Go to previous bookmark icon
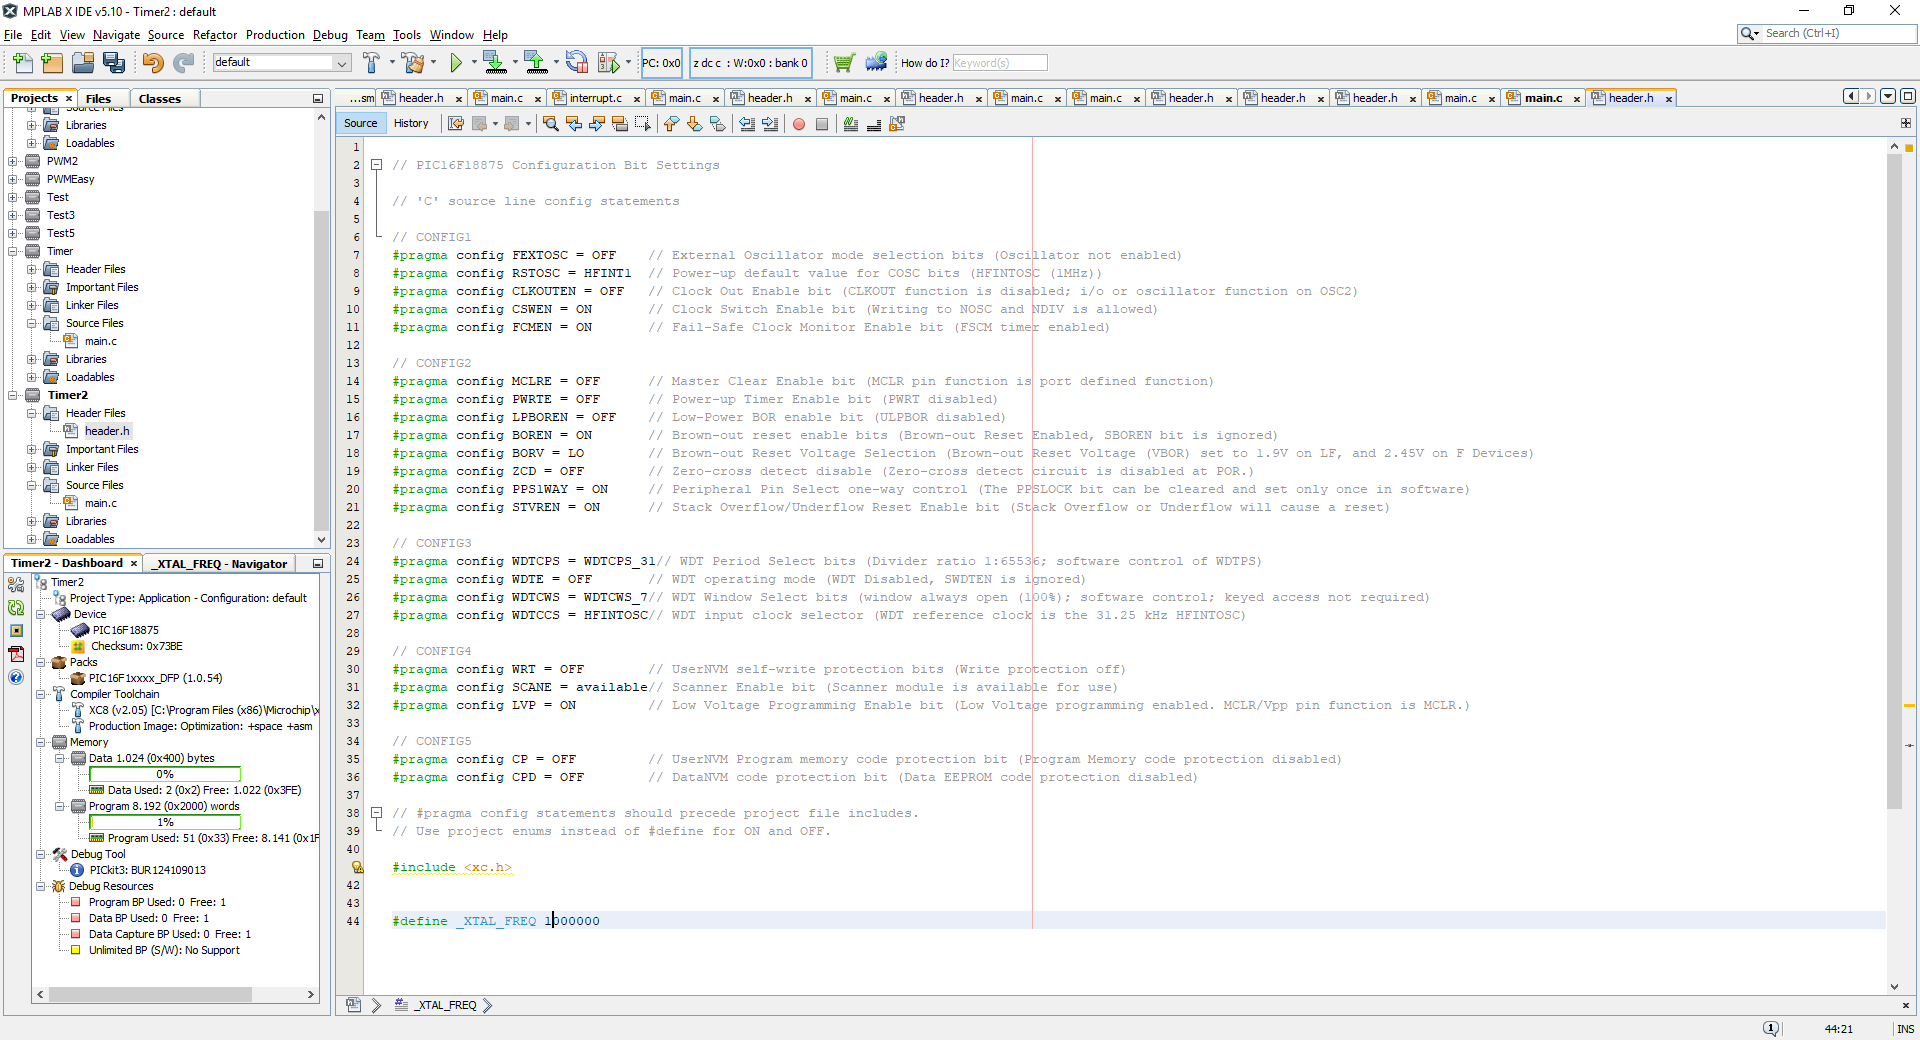This screenshot has height=1040, width=1920. (671, 124)
